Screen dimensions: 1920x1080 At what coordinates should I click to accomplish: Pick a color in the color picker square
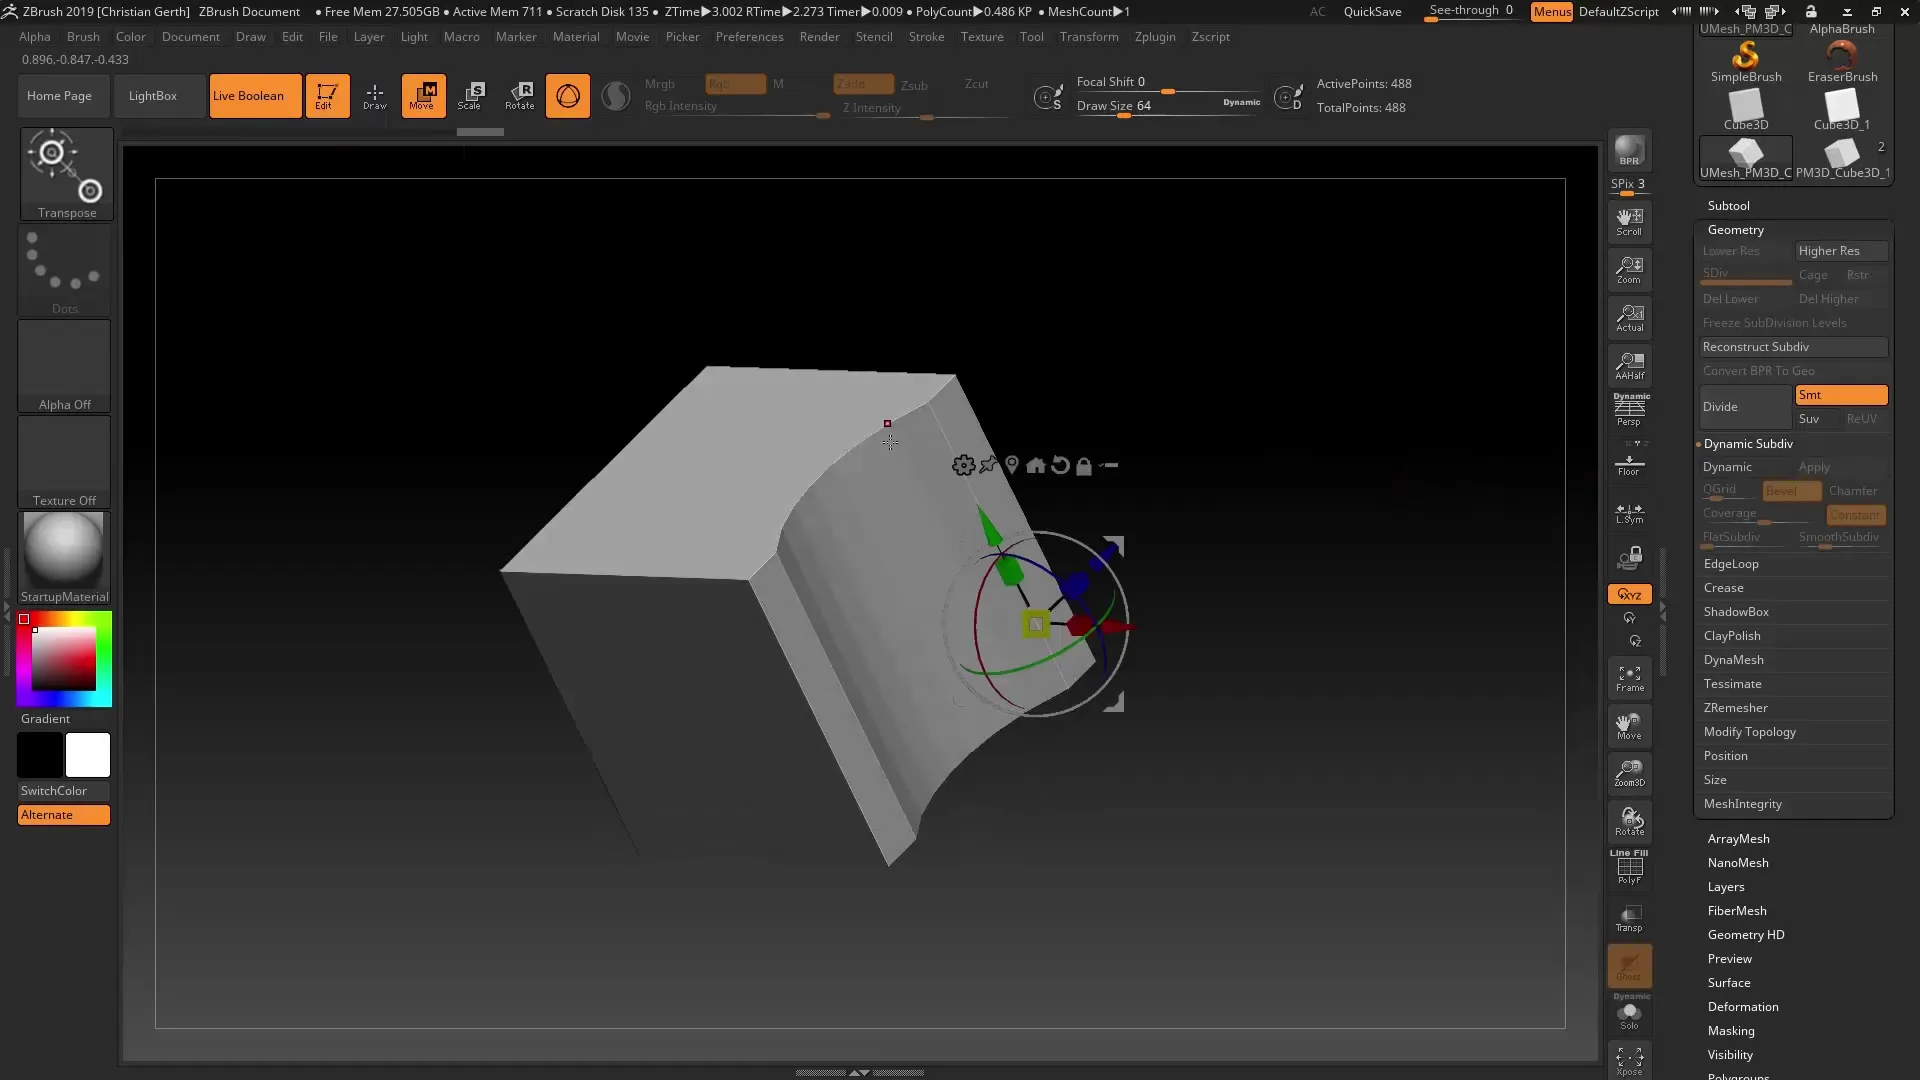point(64,658)
